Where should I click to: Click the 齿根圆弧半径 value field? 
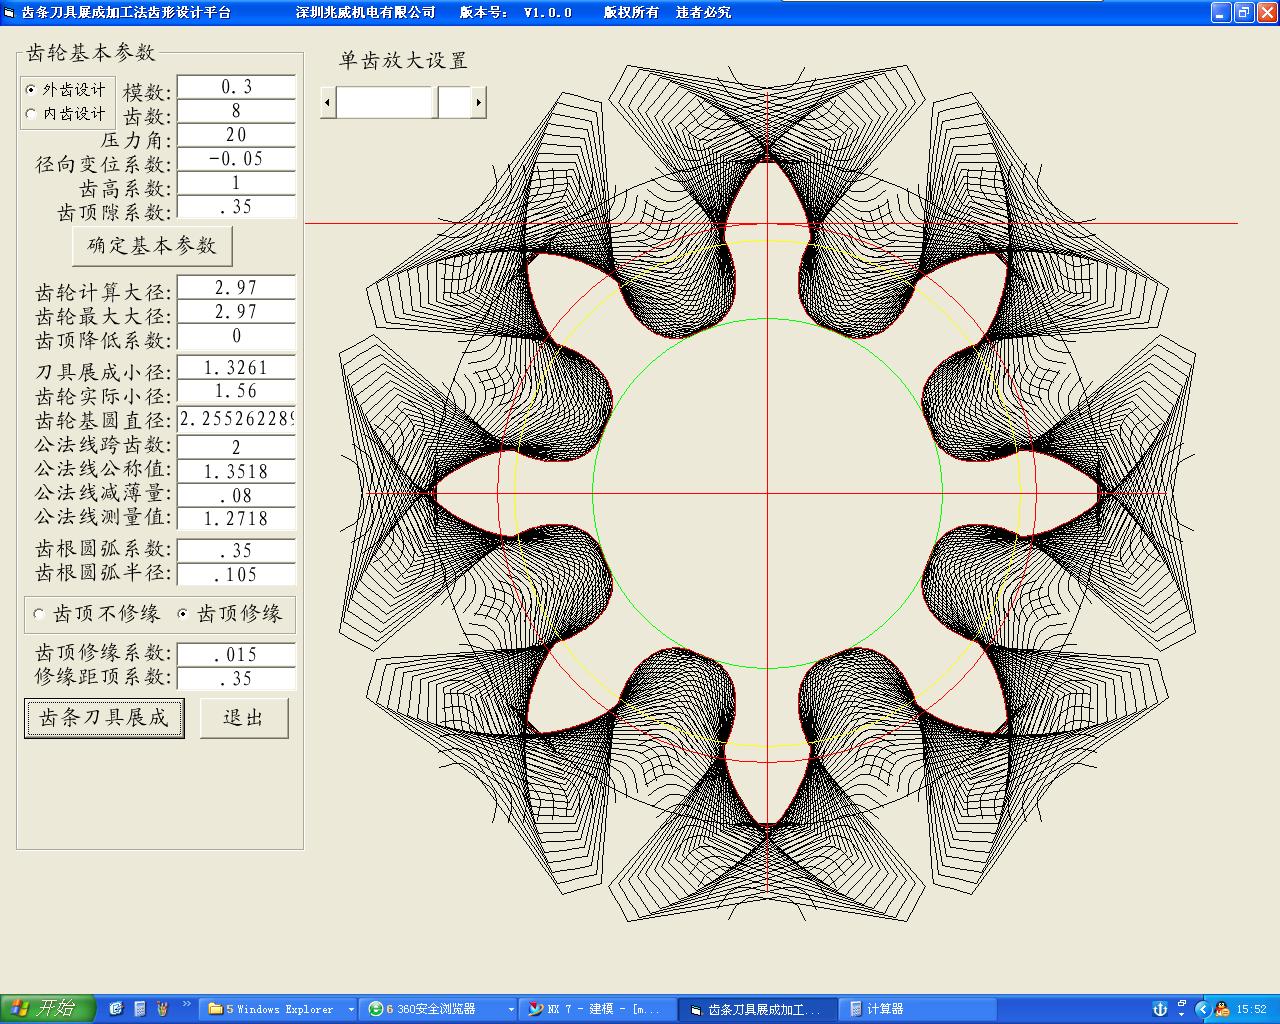236,575
